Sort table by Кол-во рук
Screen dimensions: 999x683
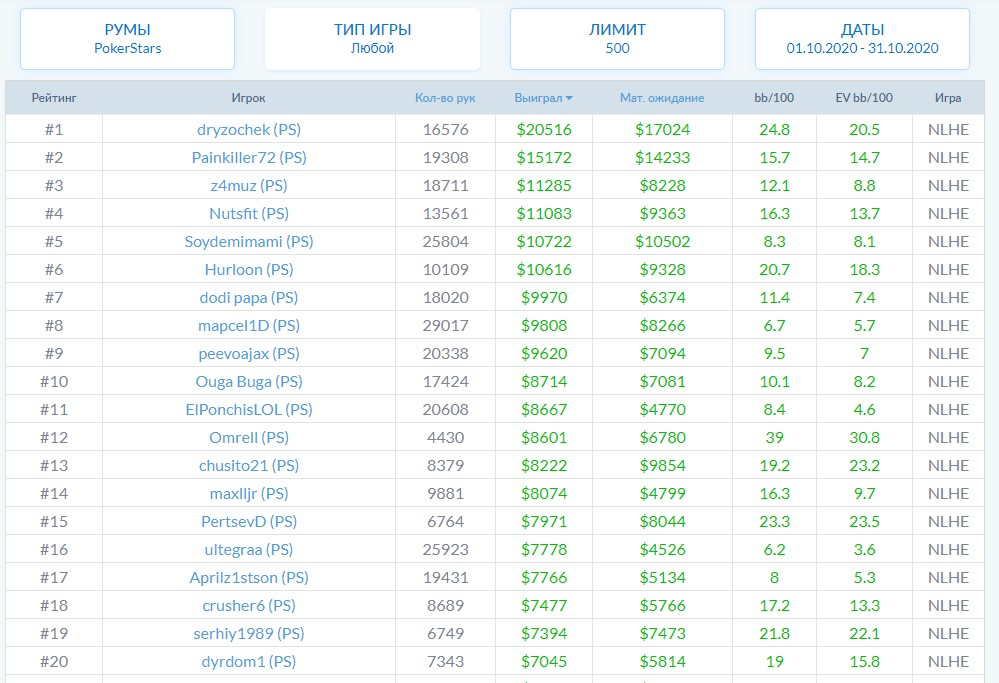(x=445, y=98)
